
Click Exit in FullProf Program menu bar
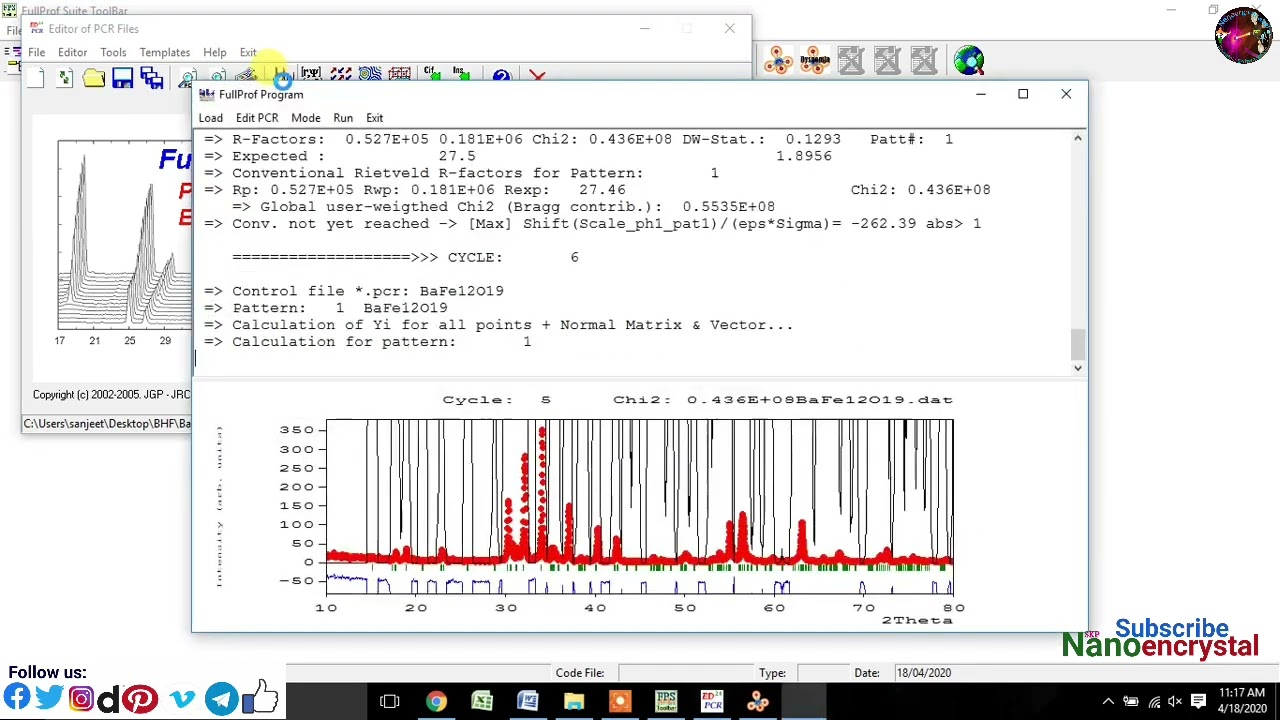(374, 118)
